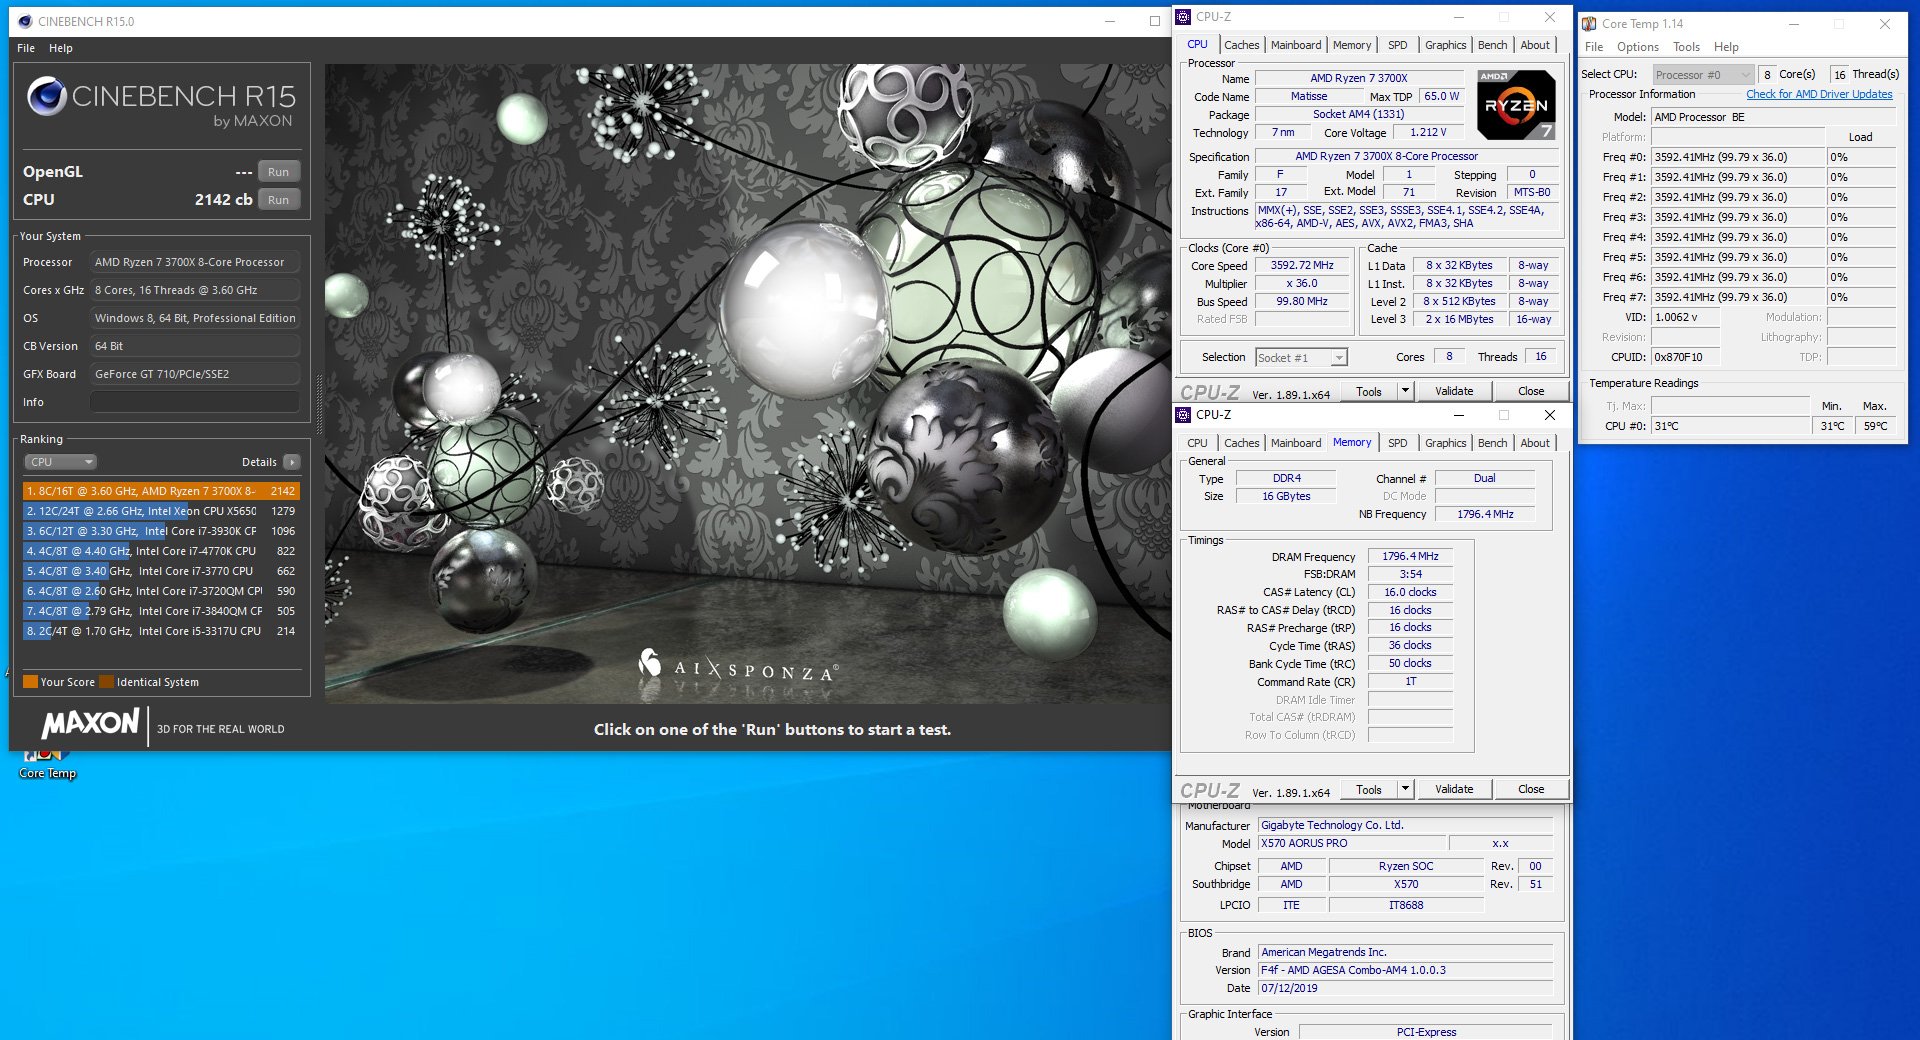Open Tools dropdown arrow in top CPU-Z window

[x=1405, y=391]
